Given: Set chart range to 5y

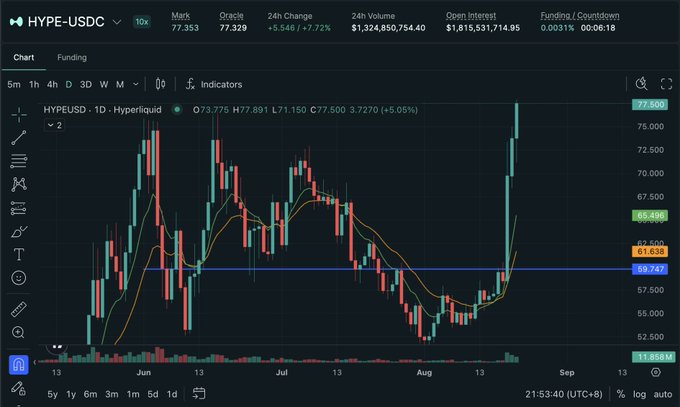Looking at the screenshot, I should 52,394.
